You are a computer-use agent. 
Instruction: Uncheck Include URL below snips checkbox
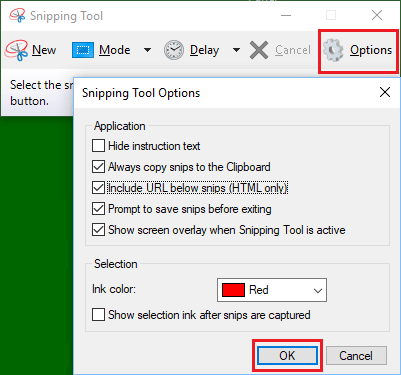pos(98,188)
